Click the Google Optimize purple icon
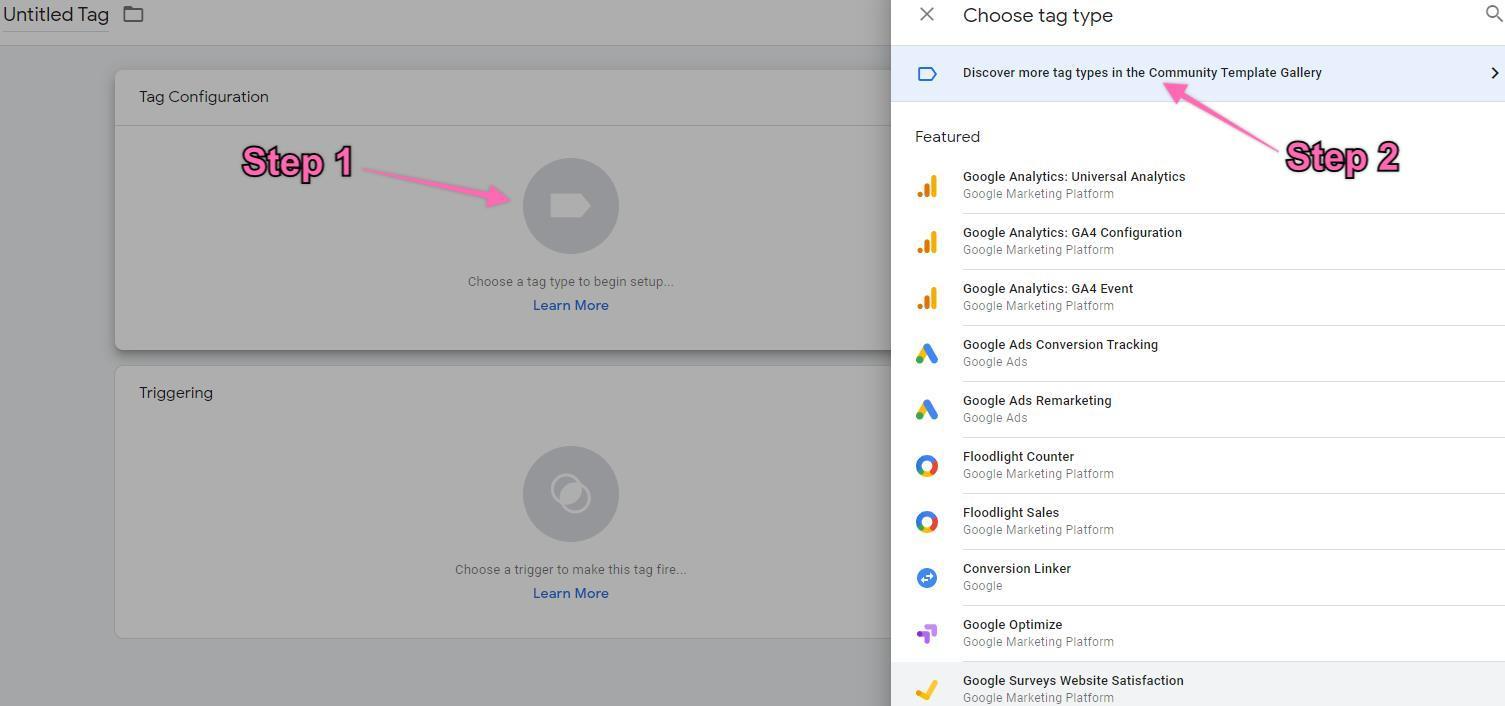Viewport: 1505px width, 706px height. click(x=927, y=634)
